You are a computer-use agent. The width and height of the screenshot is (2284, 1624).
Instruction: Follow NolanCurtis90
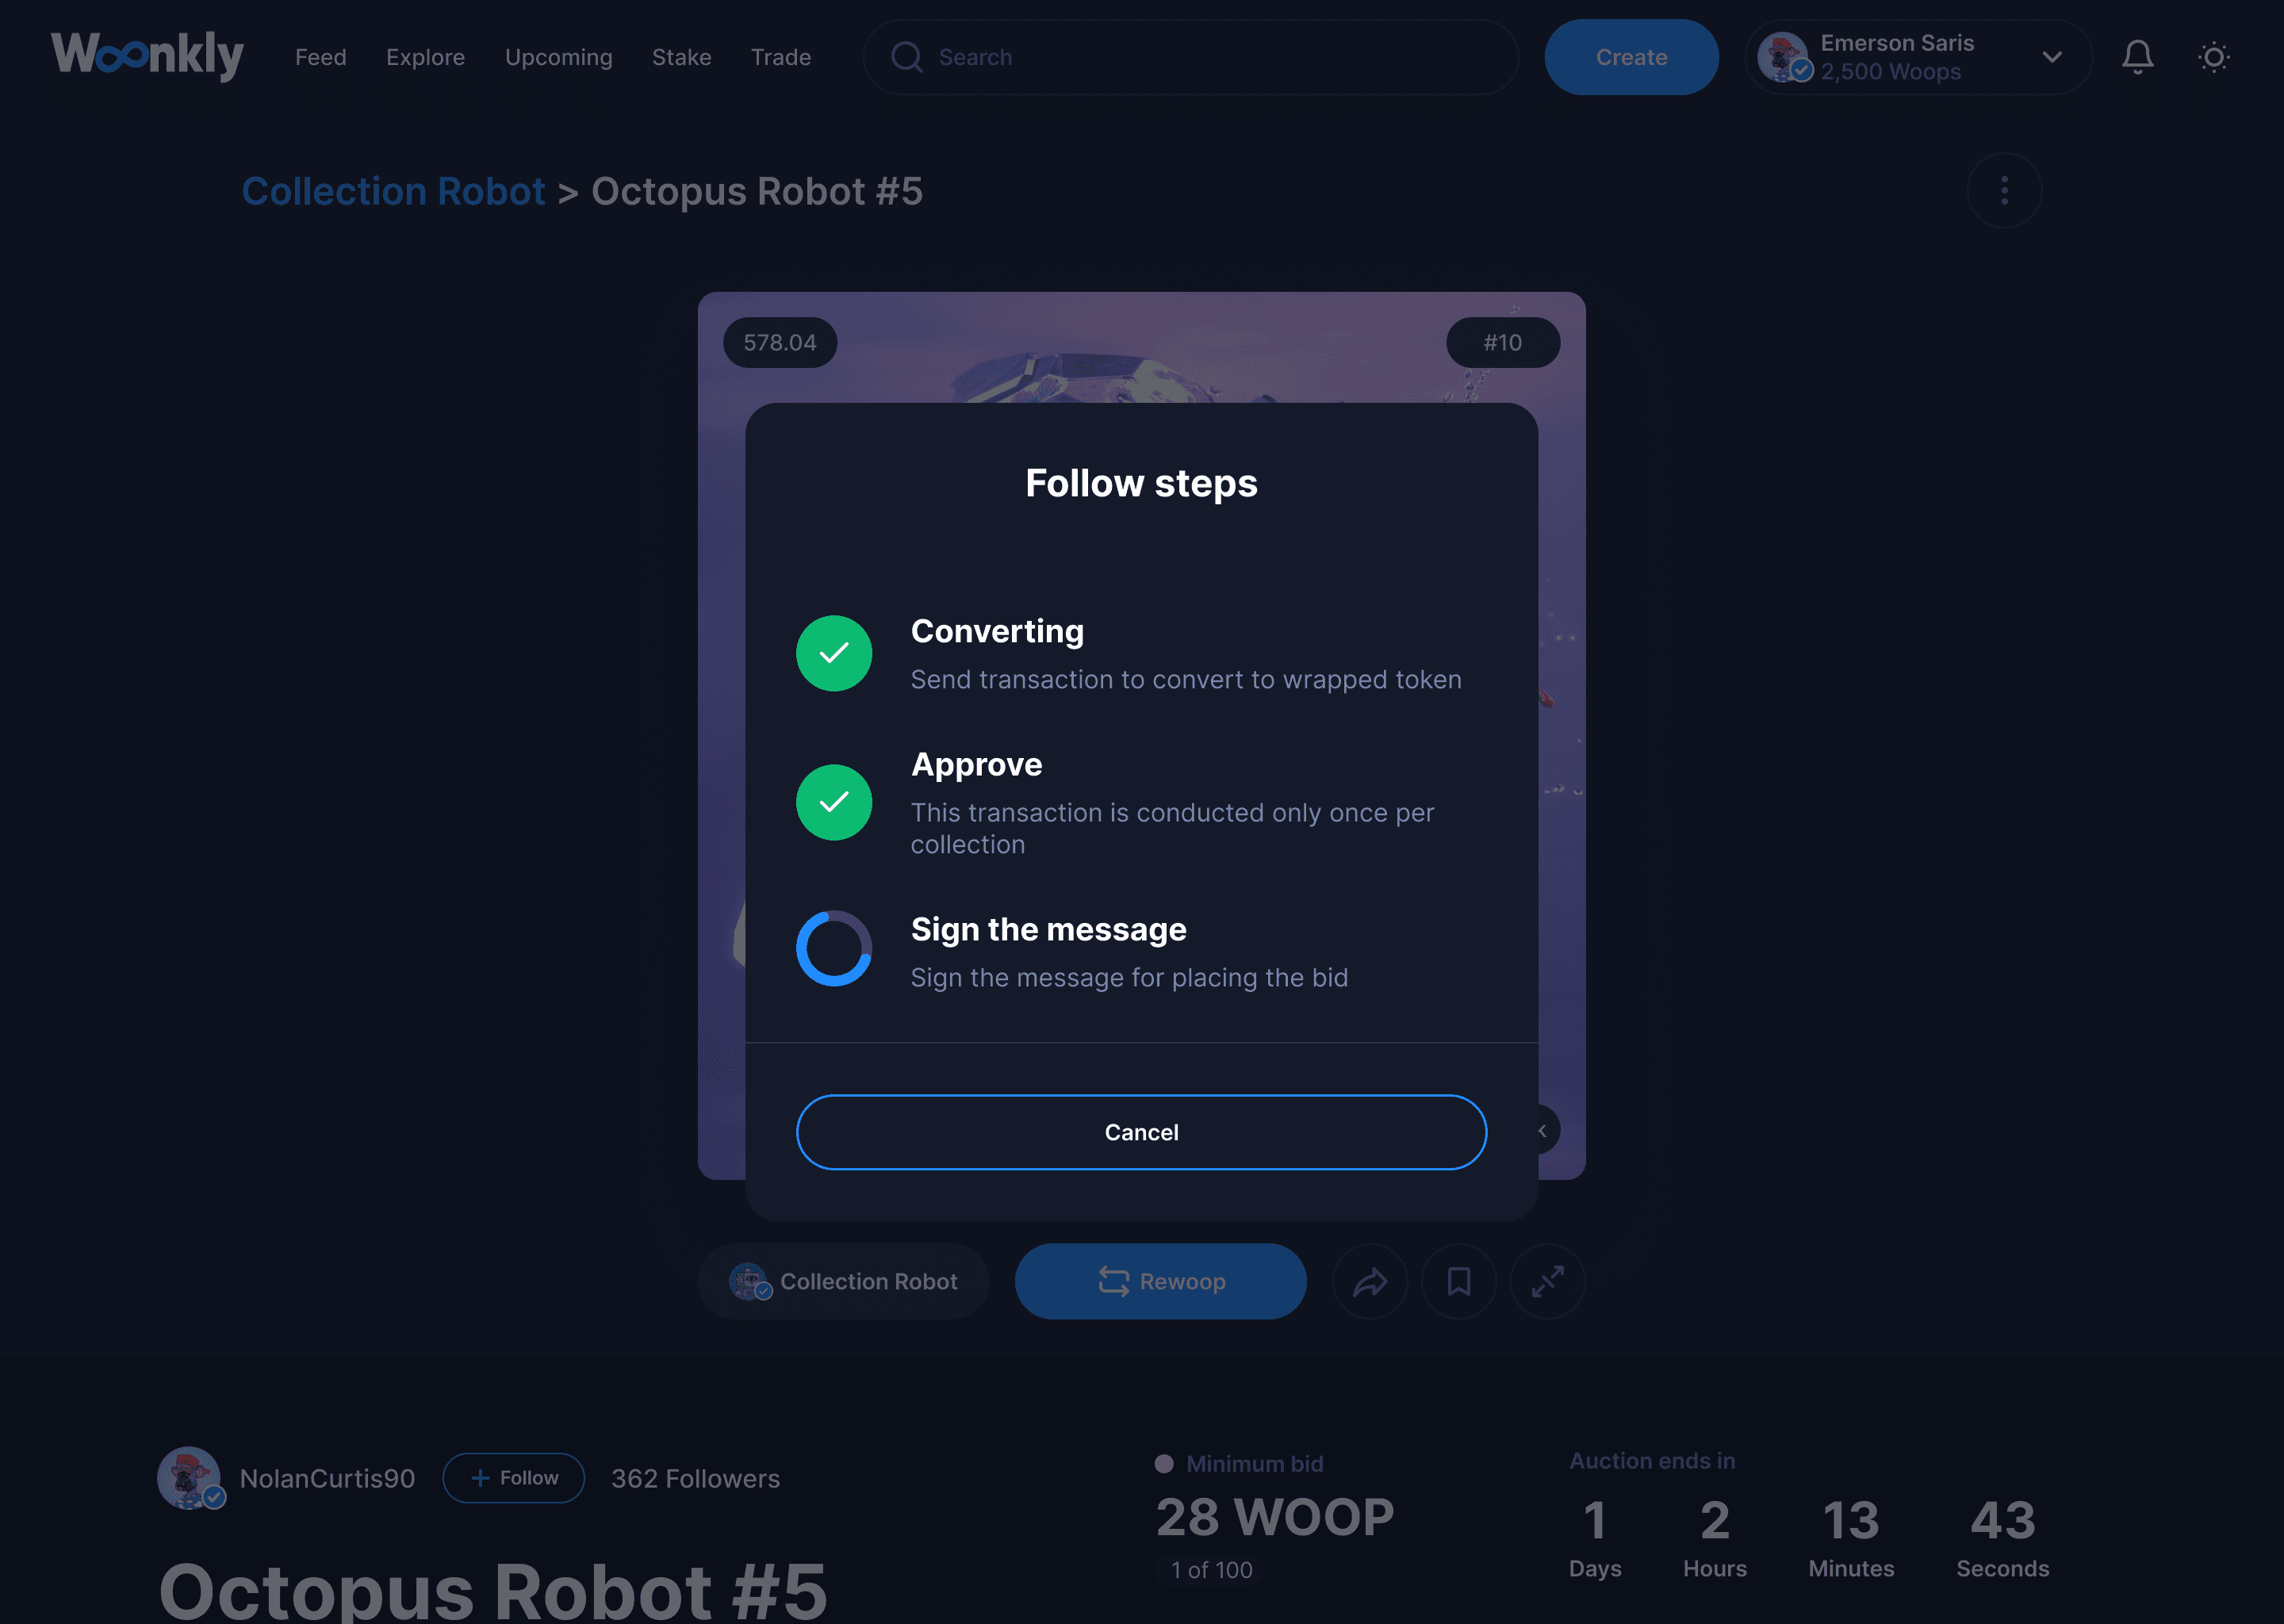(514, 1477)
